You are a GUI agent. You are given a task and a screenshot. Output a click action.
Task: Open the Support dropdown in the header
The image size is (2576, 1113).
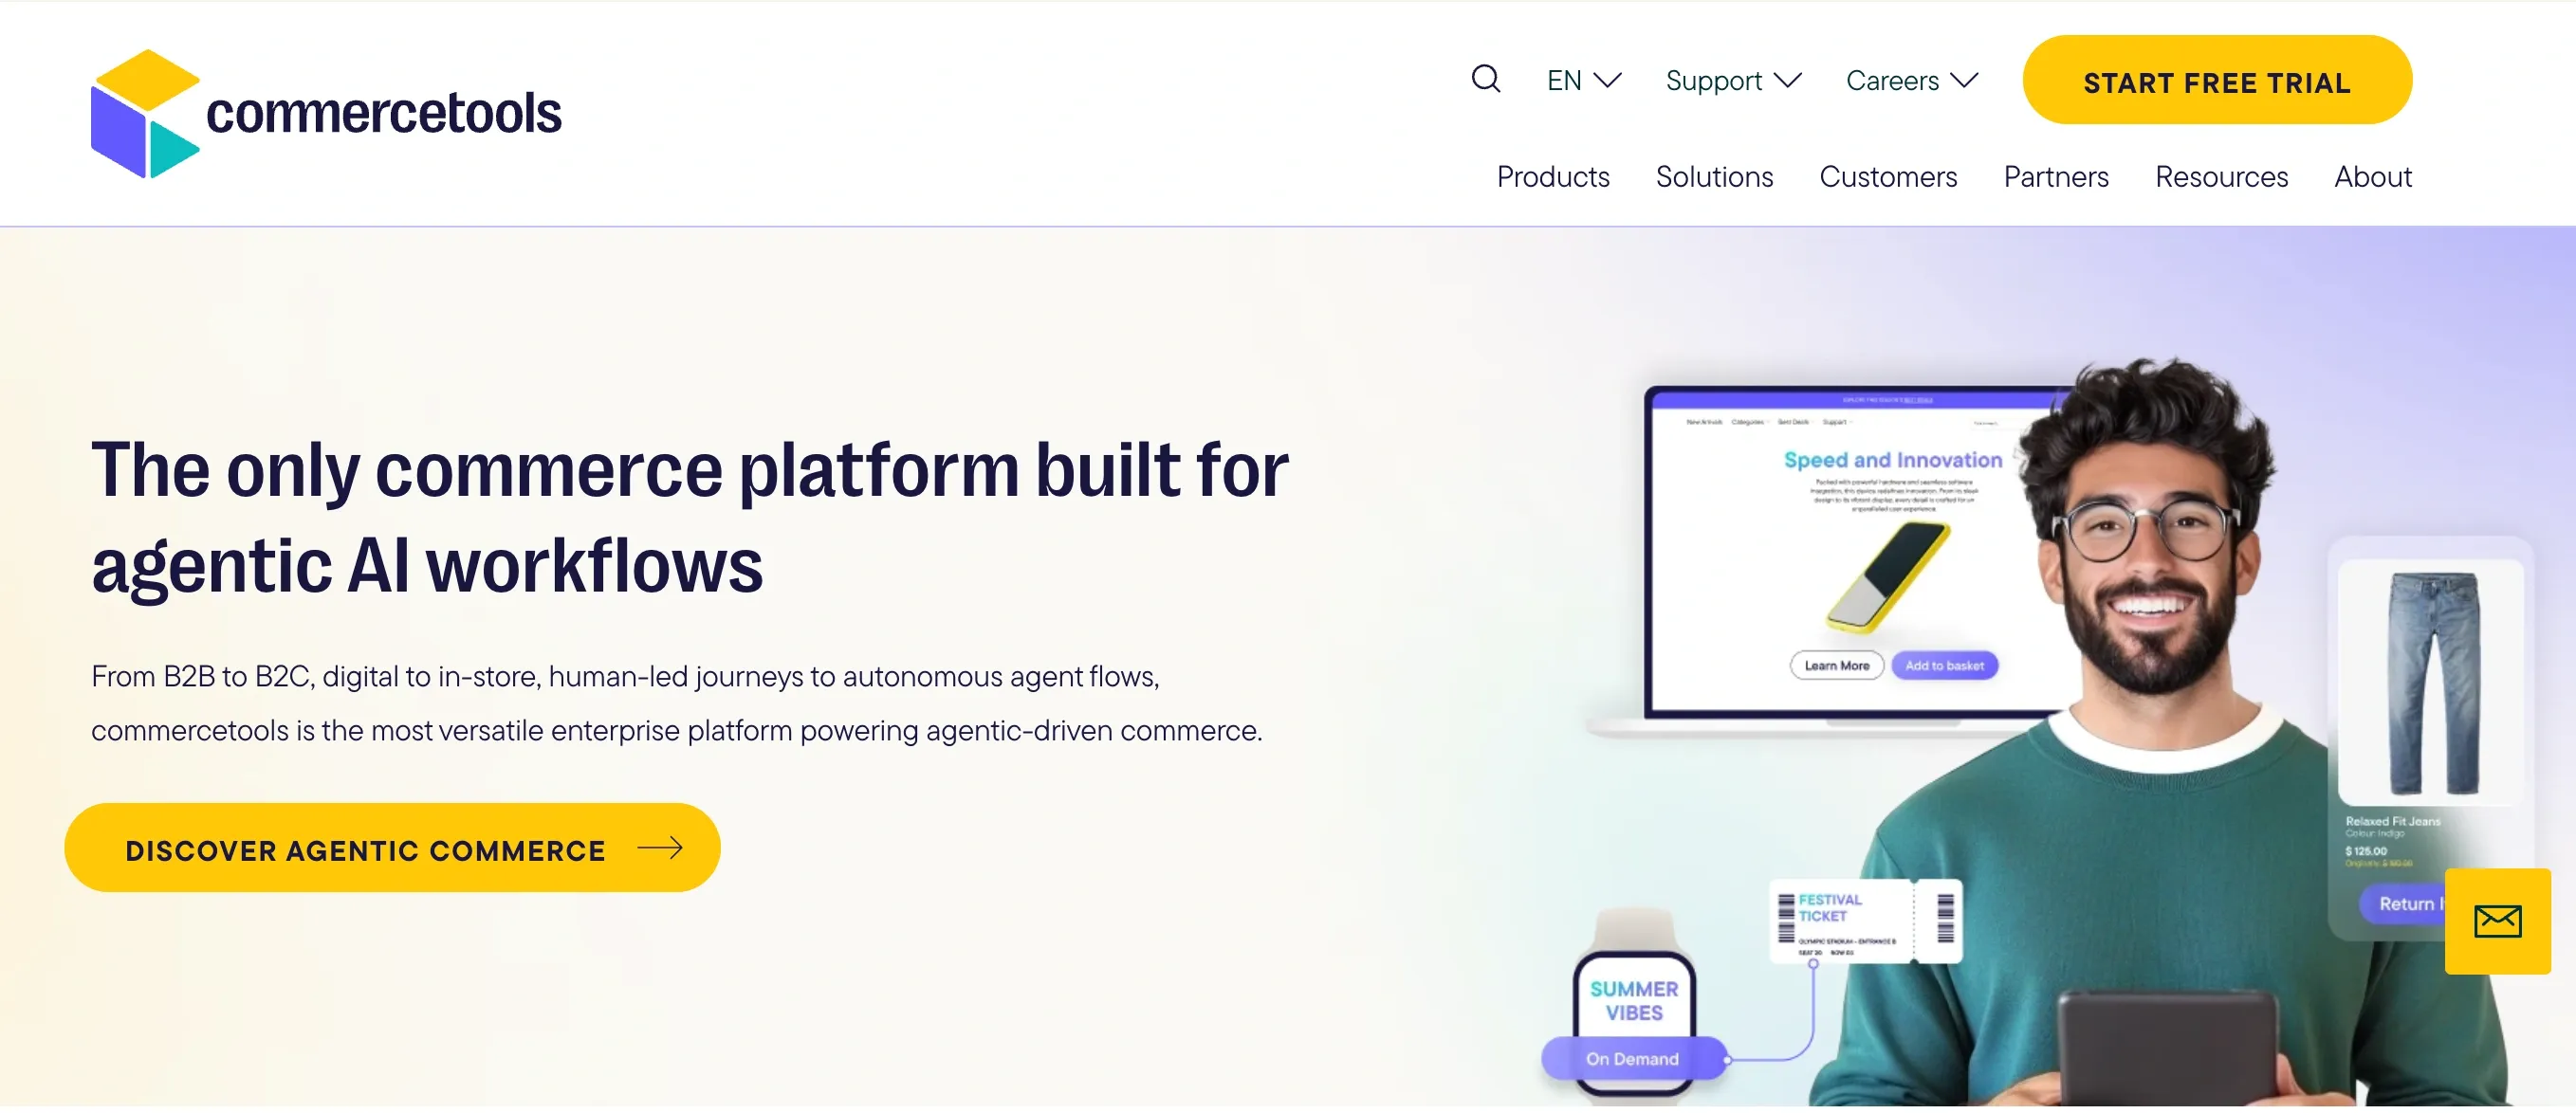[x=1731, y=80]
